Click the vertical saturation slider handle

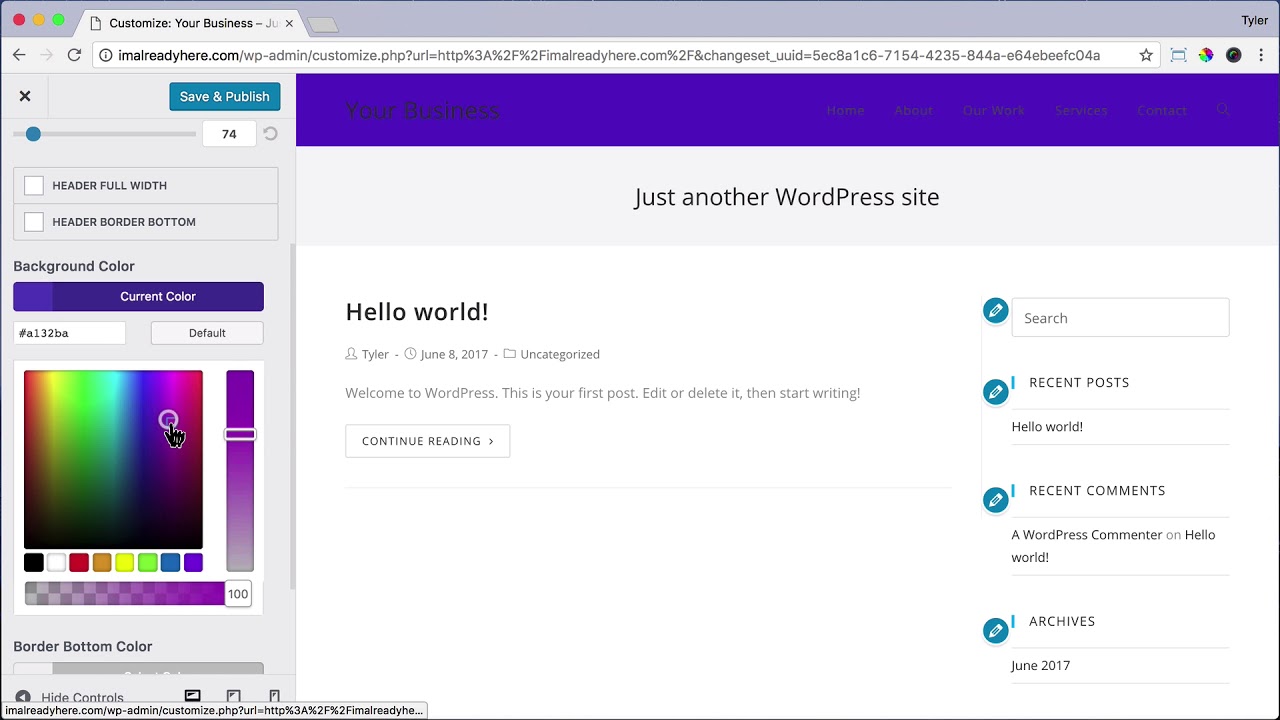point(240,434)
